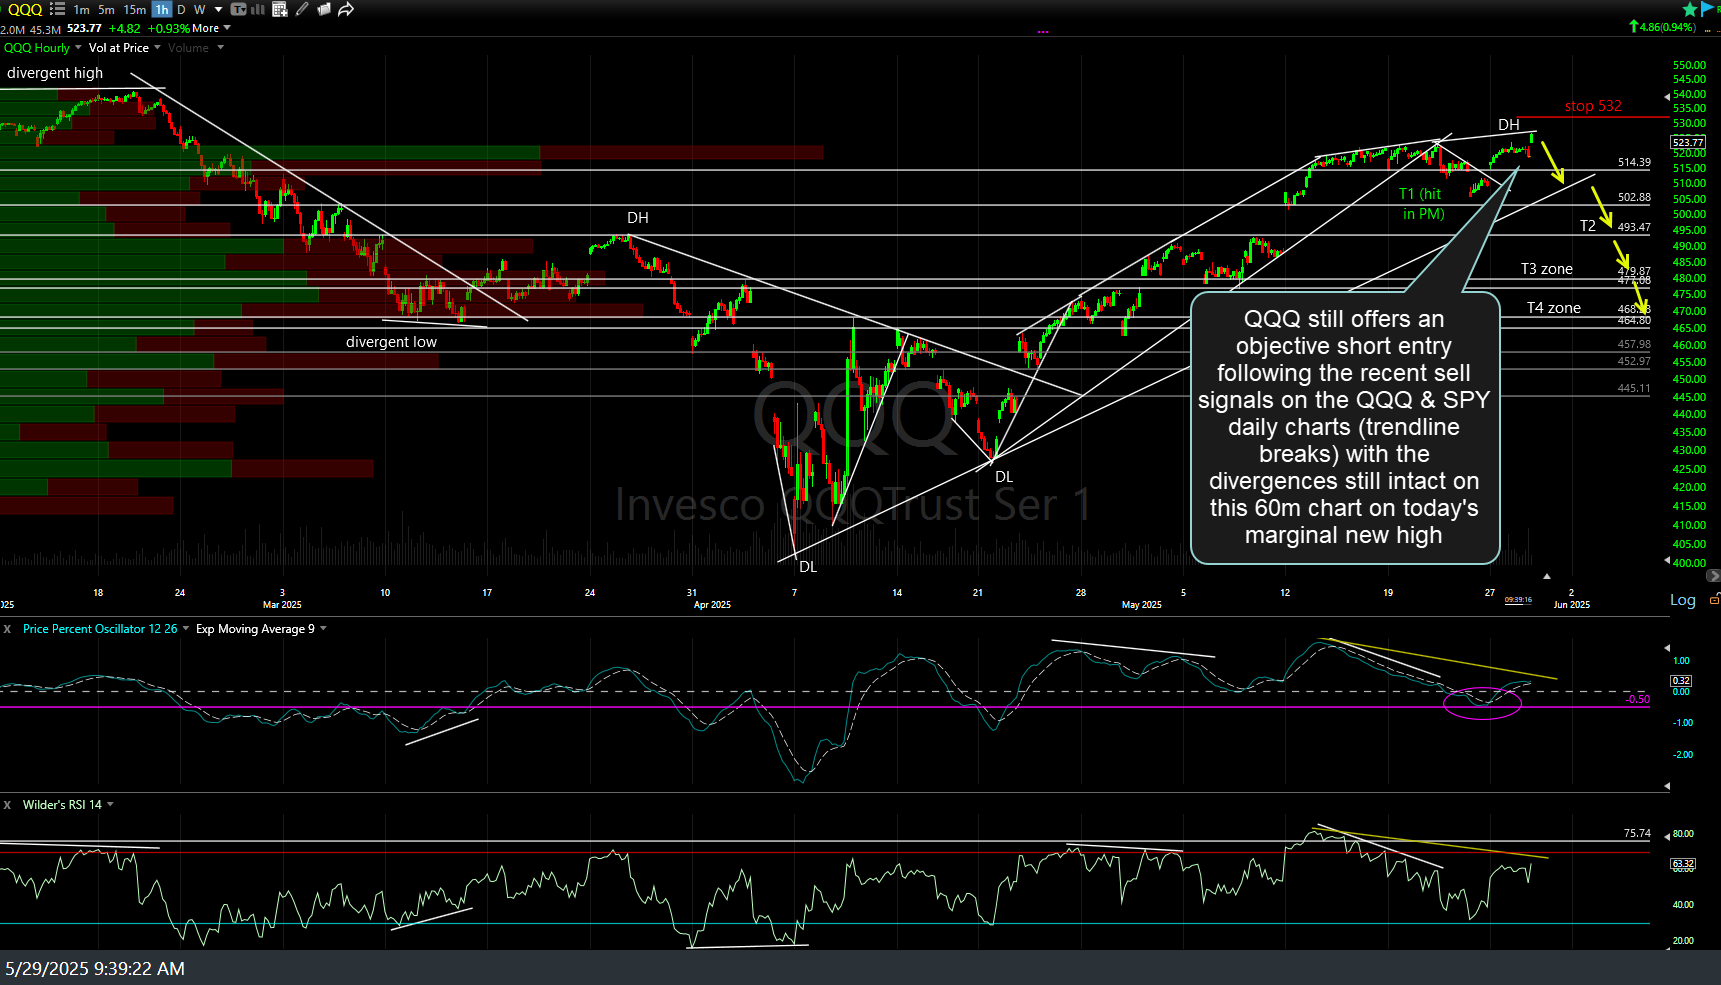Click the scroll-right arrow below the price axis
This screenshot has height=985, width=1721.
(1712, 576)
